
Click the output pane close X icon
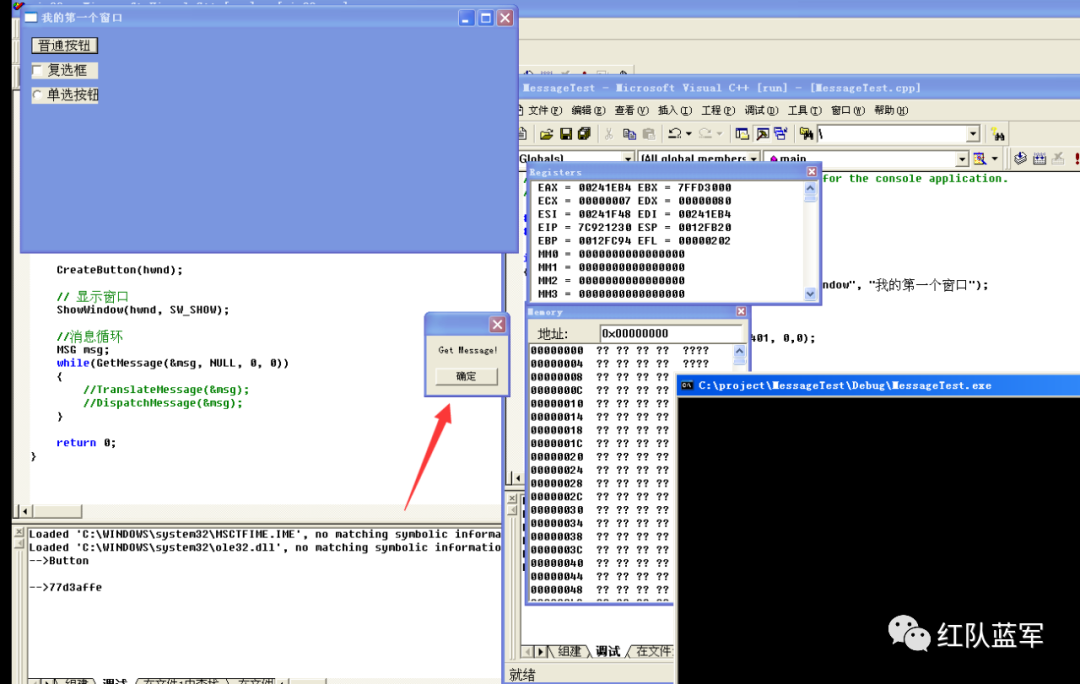pos(19,532)
